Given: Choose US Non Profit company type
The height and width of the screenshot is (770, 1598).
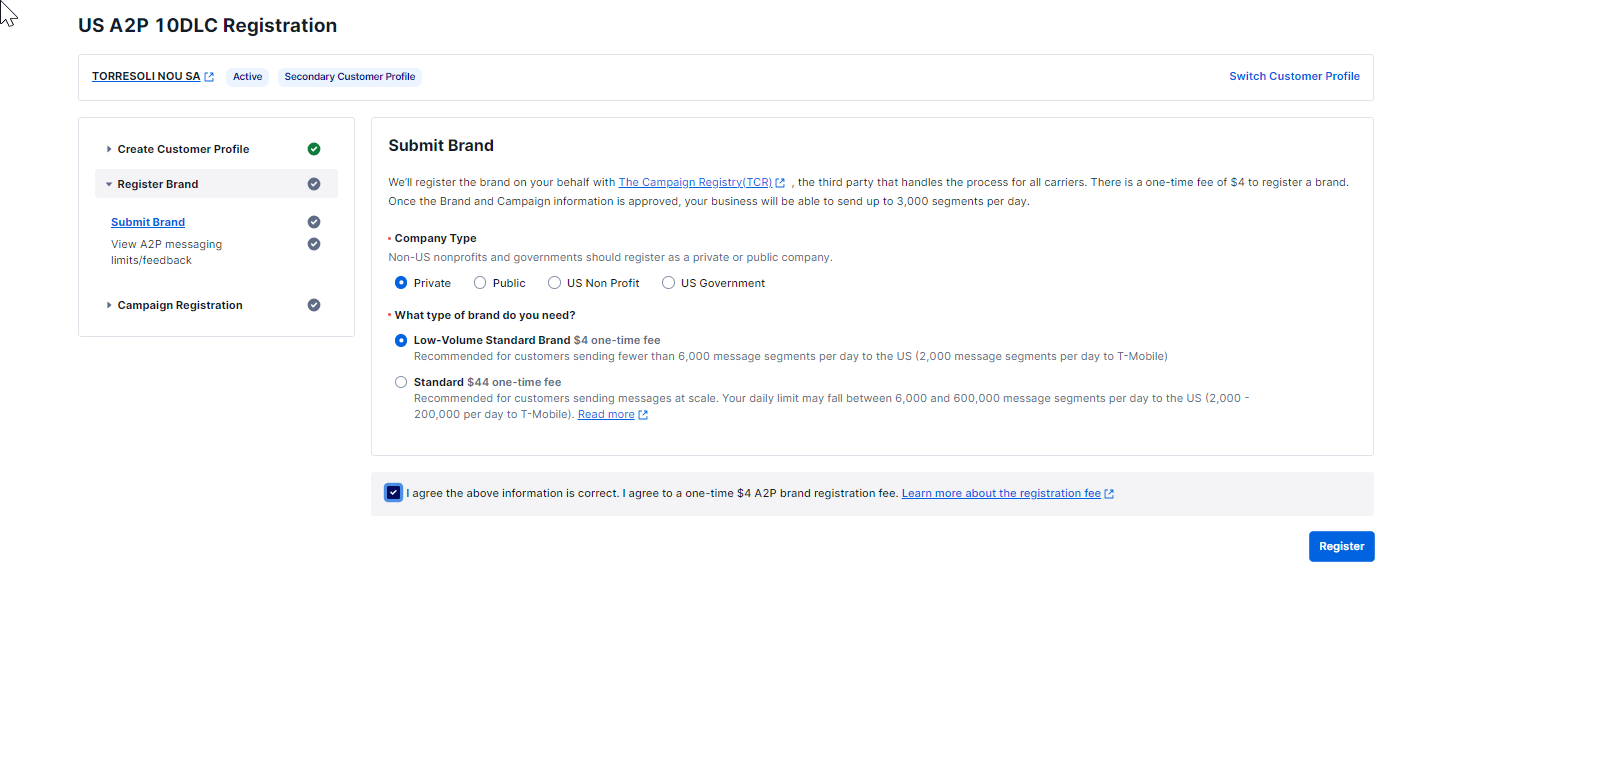Looking at the screenshot, I should tap(554, 283).
